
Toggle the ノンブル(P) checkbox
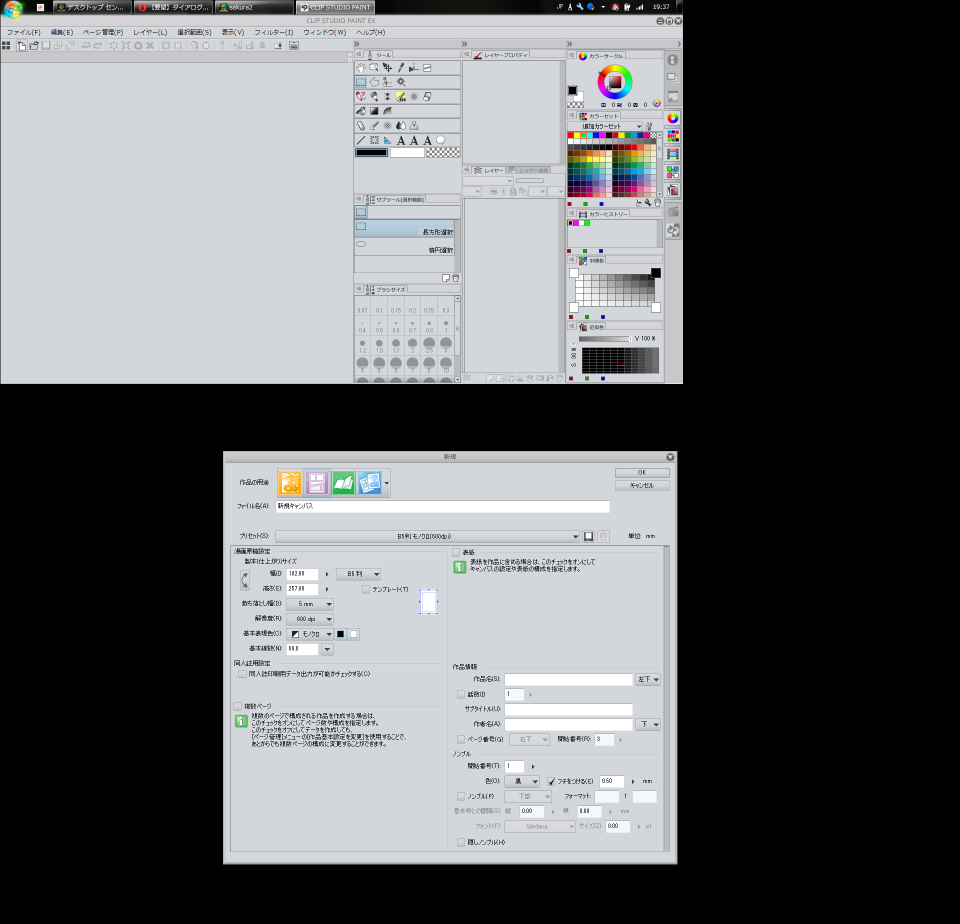pos(461,796)
